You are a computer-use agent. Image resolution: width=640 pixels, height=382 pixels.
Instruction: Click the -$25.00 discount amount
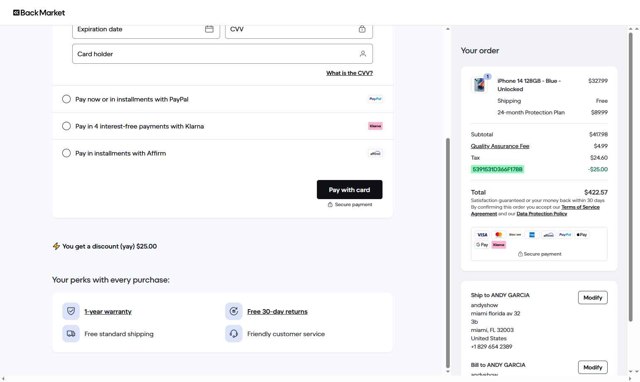[598, 169]
